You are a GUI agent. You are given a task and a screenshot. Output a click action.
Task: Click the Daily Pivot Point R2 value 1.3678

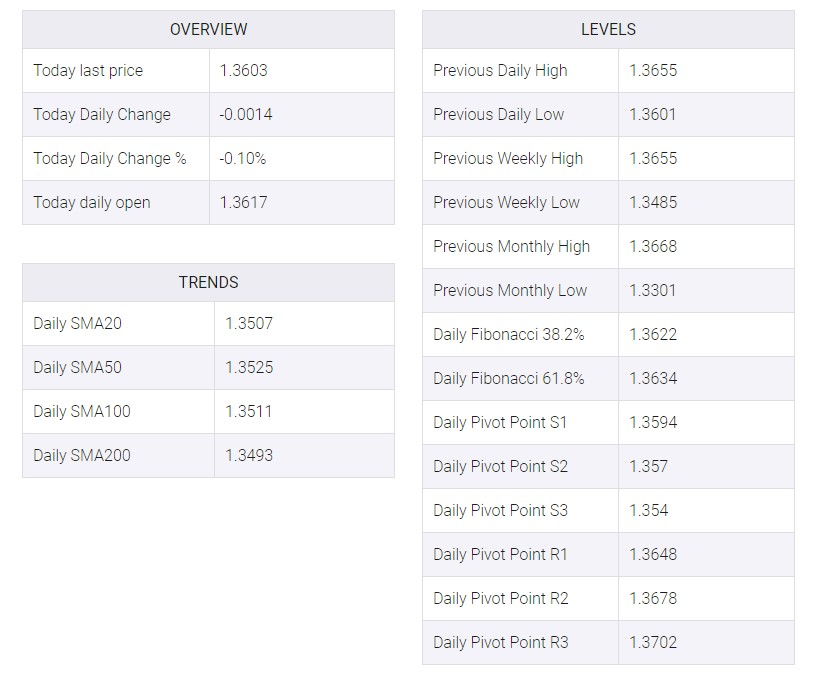653,598
